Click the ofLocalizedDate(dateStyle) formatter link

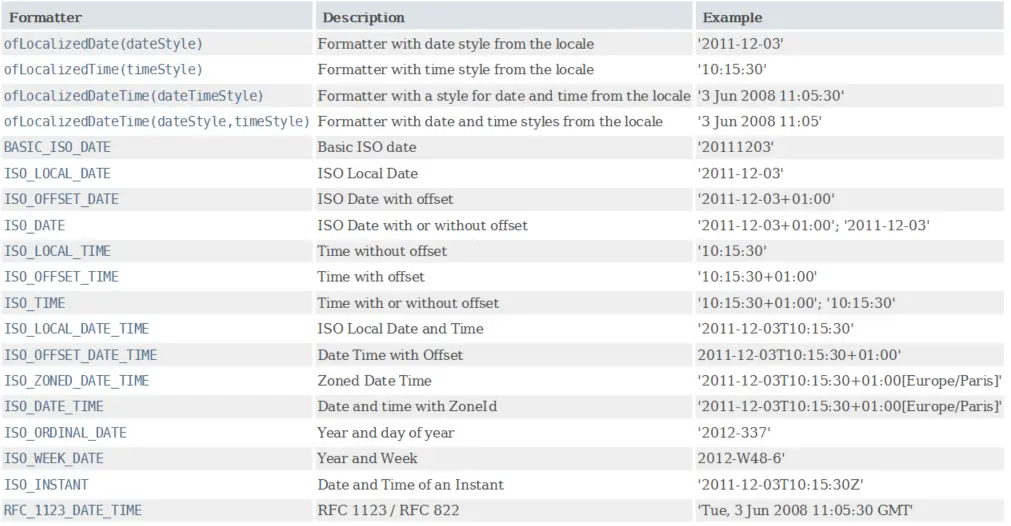103,44
